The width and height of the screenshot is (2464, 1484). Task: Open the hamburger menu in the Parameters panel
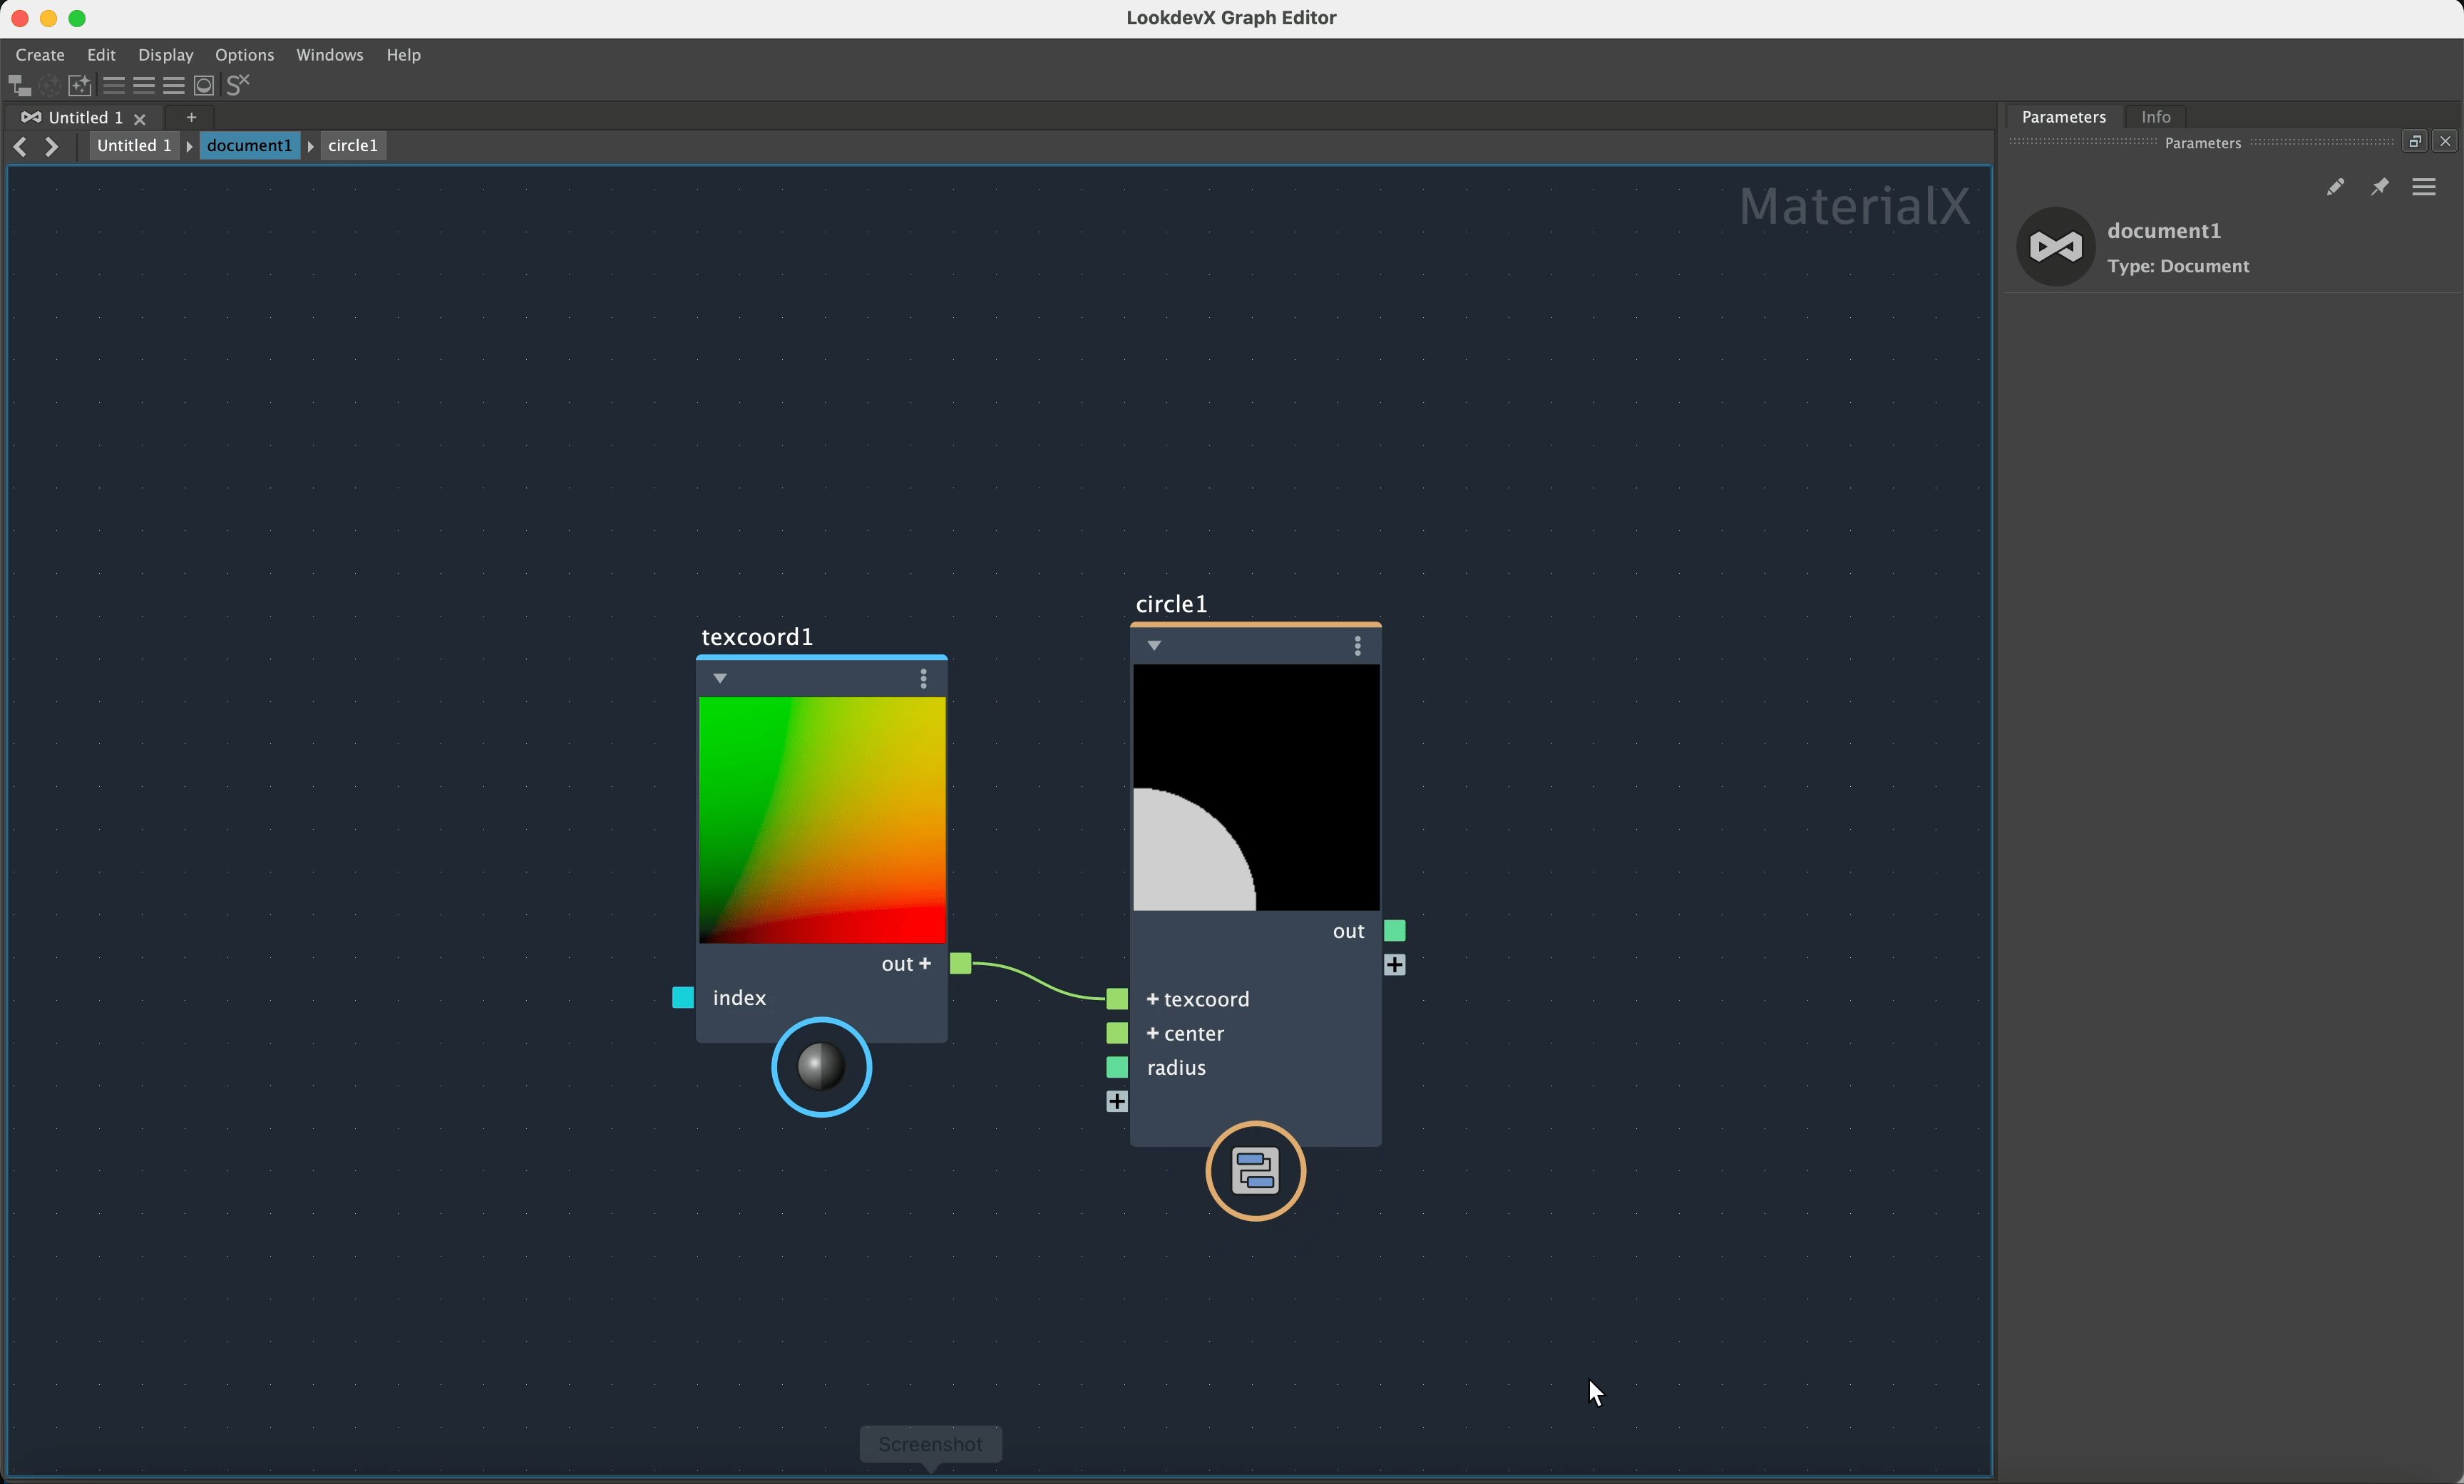click(x=2424, y=188)
